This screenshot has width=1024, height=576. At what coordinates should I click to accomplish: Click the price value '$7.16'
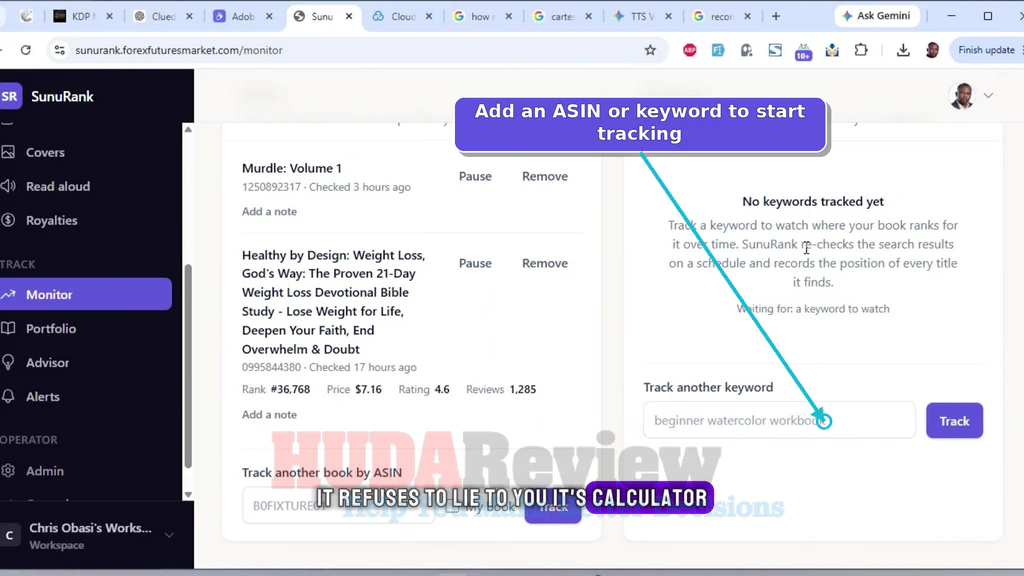(x=368, y=389)
